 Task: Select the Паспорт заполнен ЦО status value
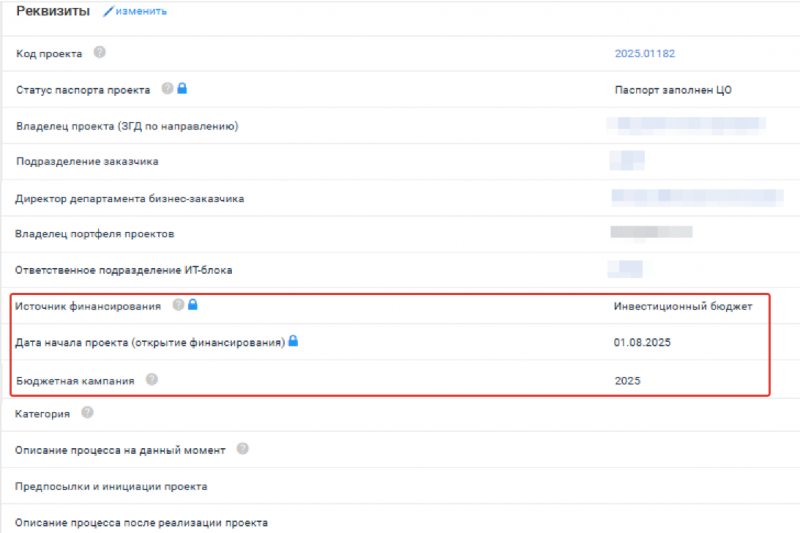tap(673, 90)
